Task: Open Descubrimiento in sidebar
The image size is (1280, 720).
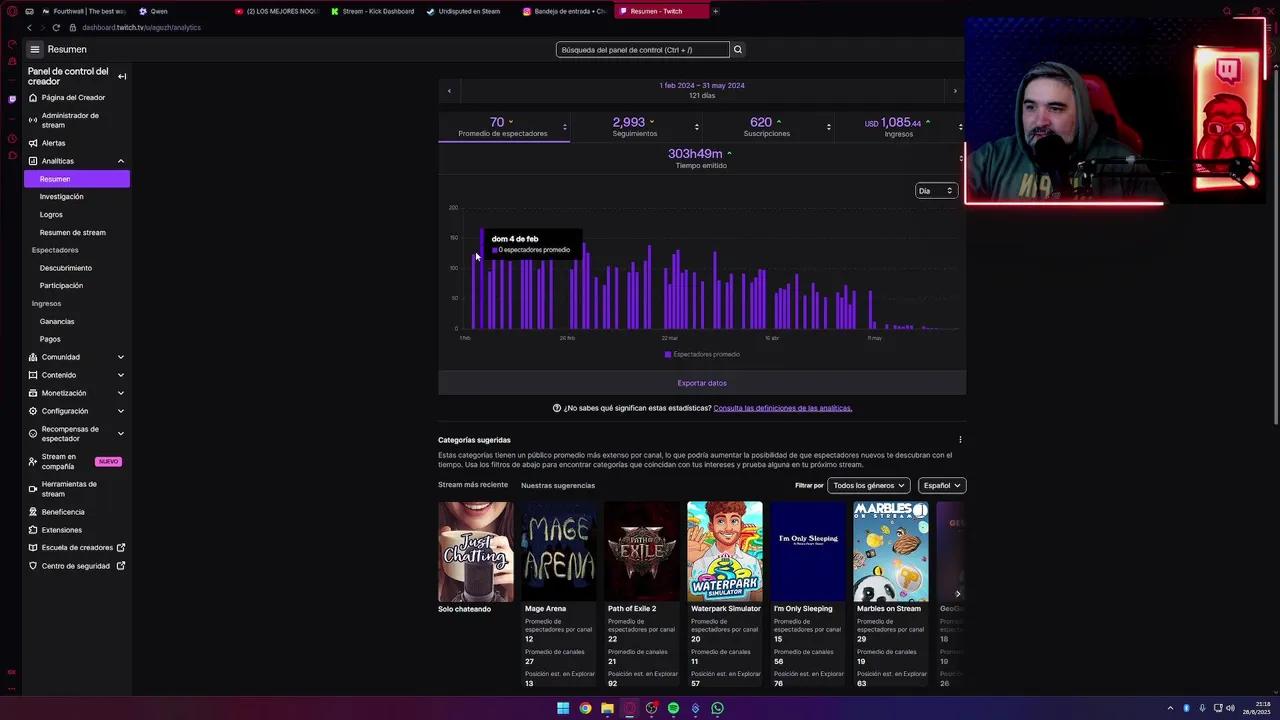Action: (66, 268)
